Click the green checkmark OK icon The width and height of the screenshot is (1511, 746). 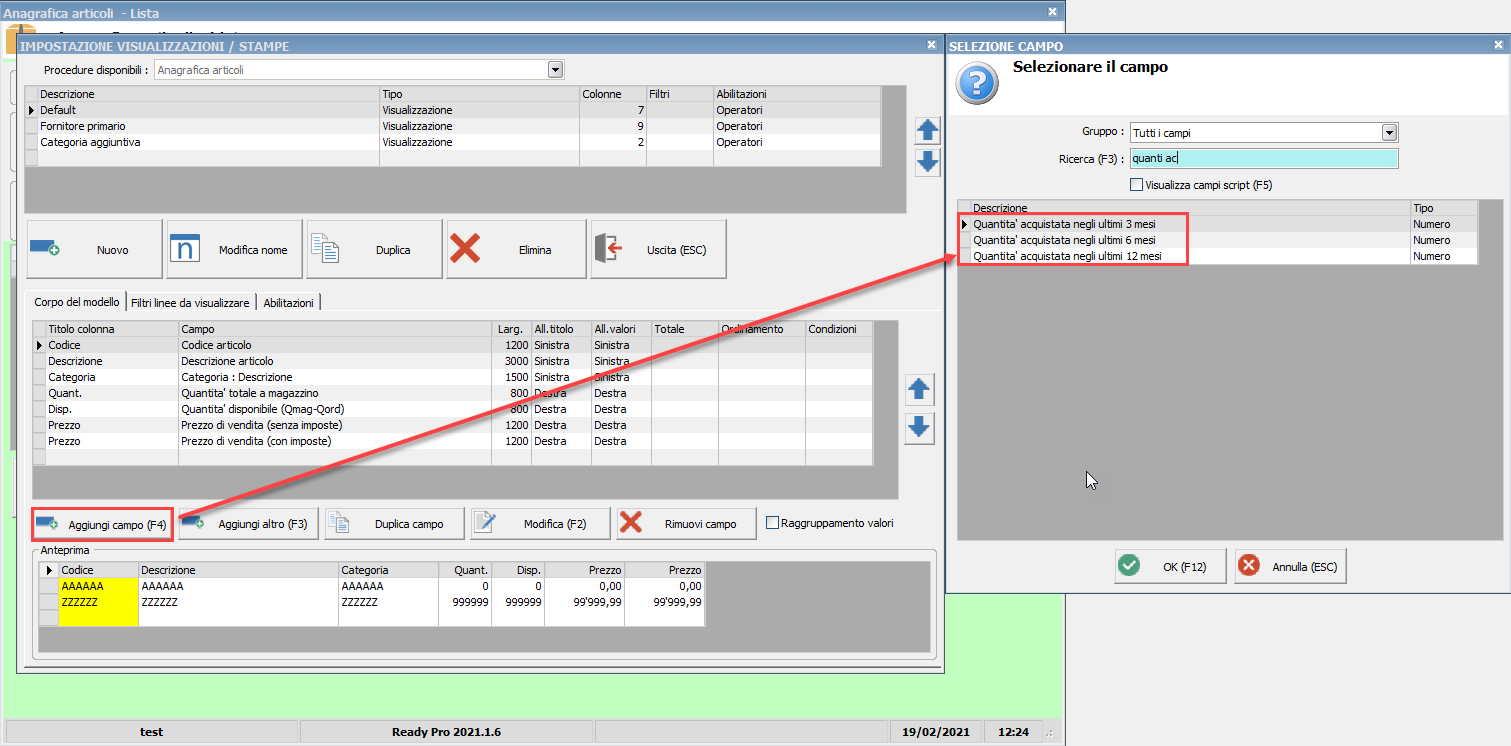1129,566
